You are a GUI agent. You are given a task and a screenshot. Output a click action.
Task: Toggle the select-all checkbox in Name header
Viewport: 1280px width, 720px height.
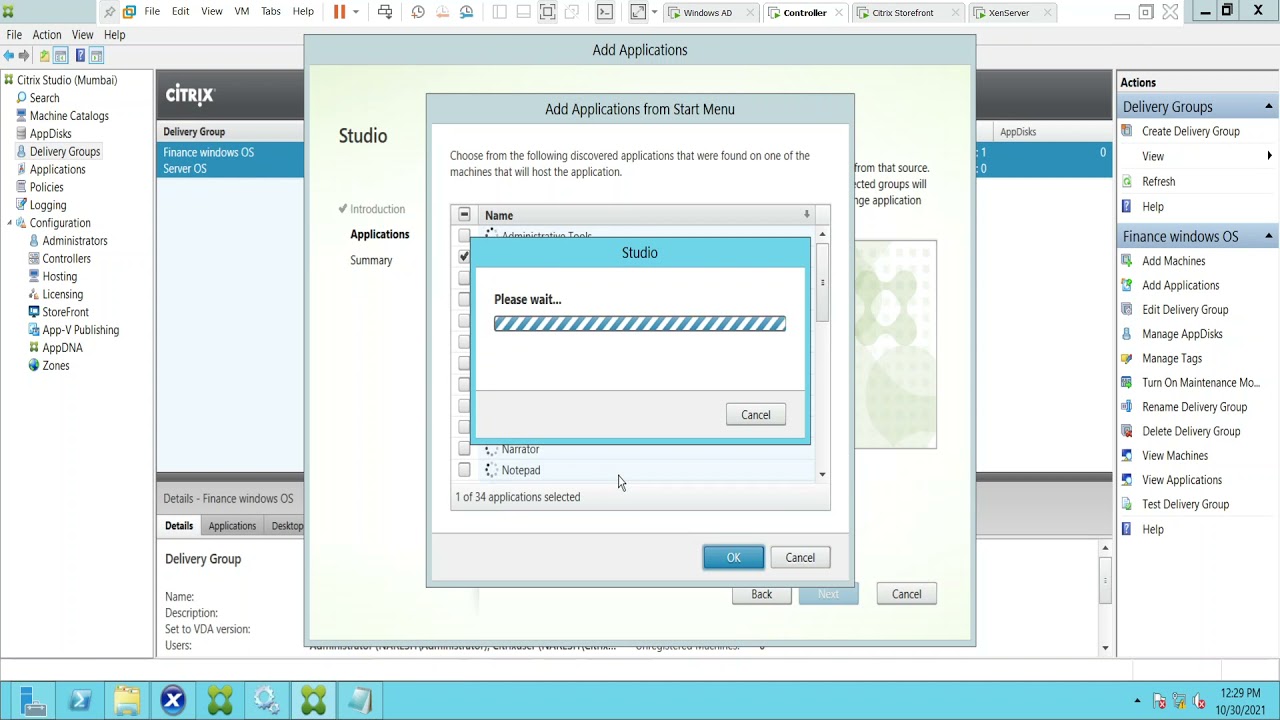pos(464,215)
